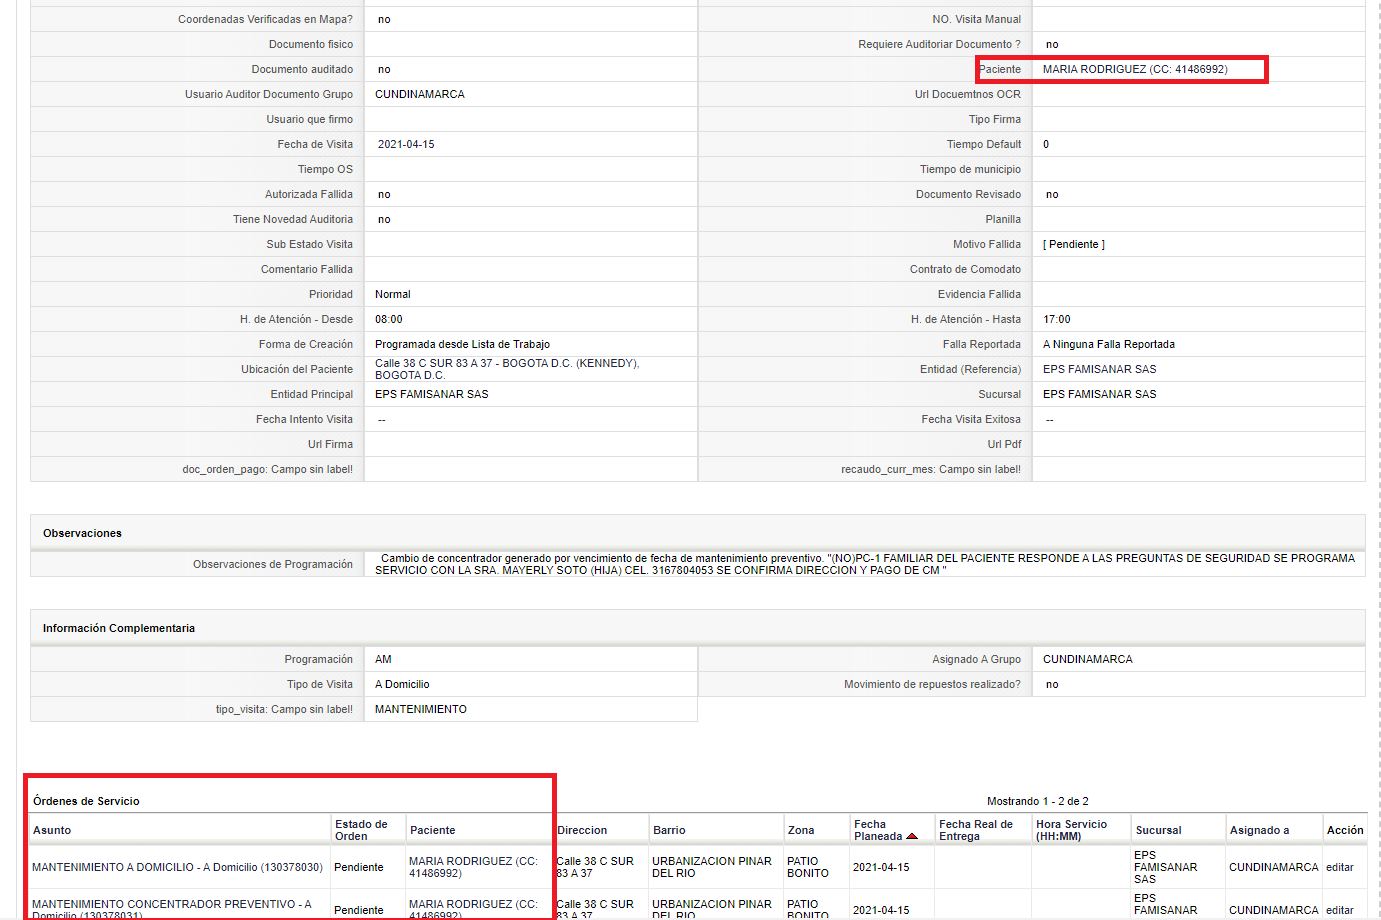The image size is (1381, 920).
Task: Click the Tipo de Visita value A Domicilio
Action: (x=402, y=684)
